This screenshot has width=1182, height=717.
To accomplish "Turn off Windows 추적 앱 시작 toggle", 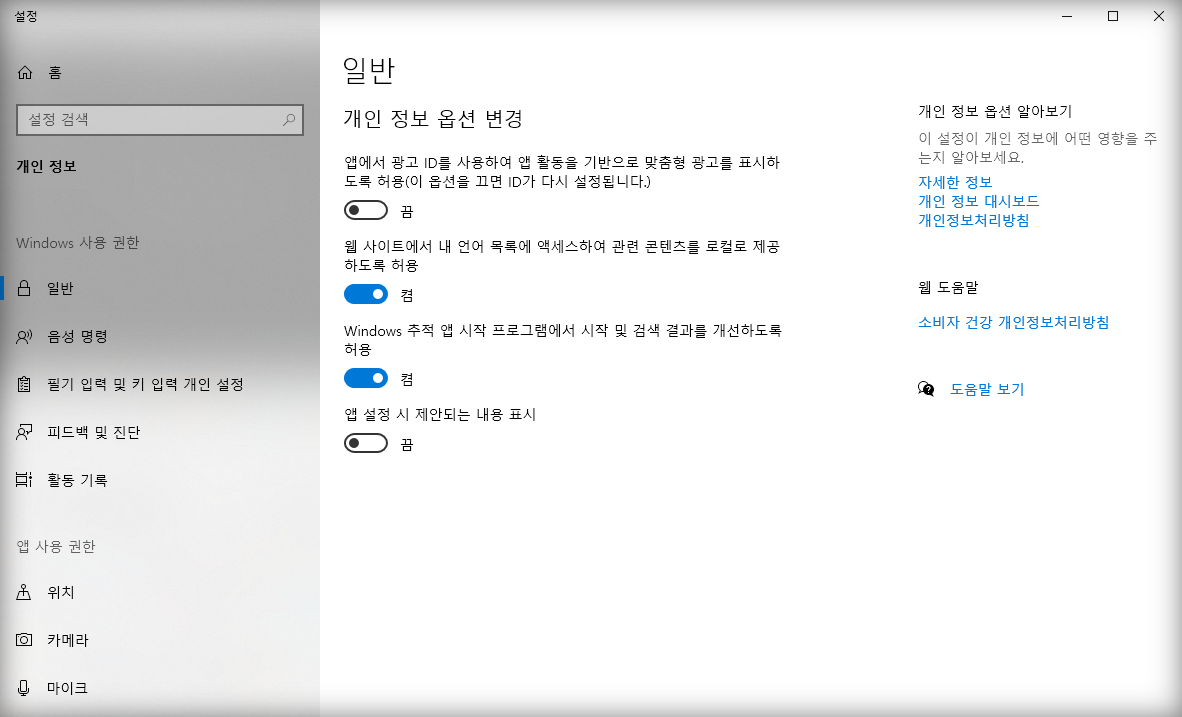I will [x=366, y=378].
